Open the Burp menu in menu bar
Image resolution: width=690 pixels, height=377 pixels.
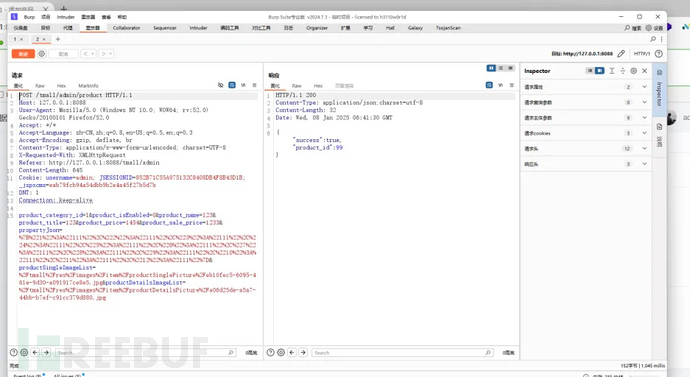(x=29, y=17)
